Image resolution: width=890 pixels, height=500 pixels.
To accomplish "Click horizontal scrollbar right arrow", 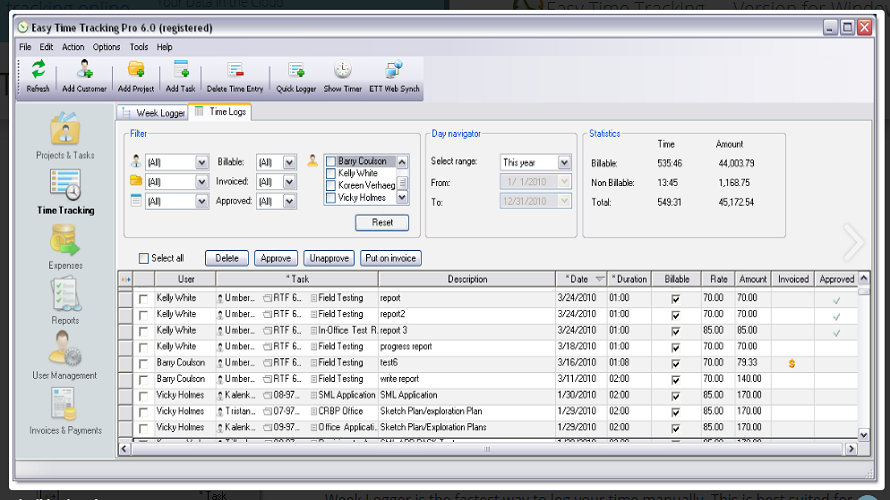I will (x=851, y=449).
